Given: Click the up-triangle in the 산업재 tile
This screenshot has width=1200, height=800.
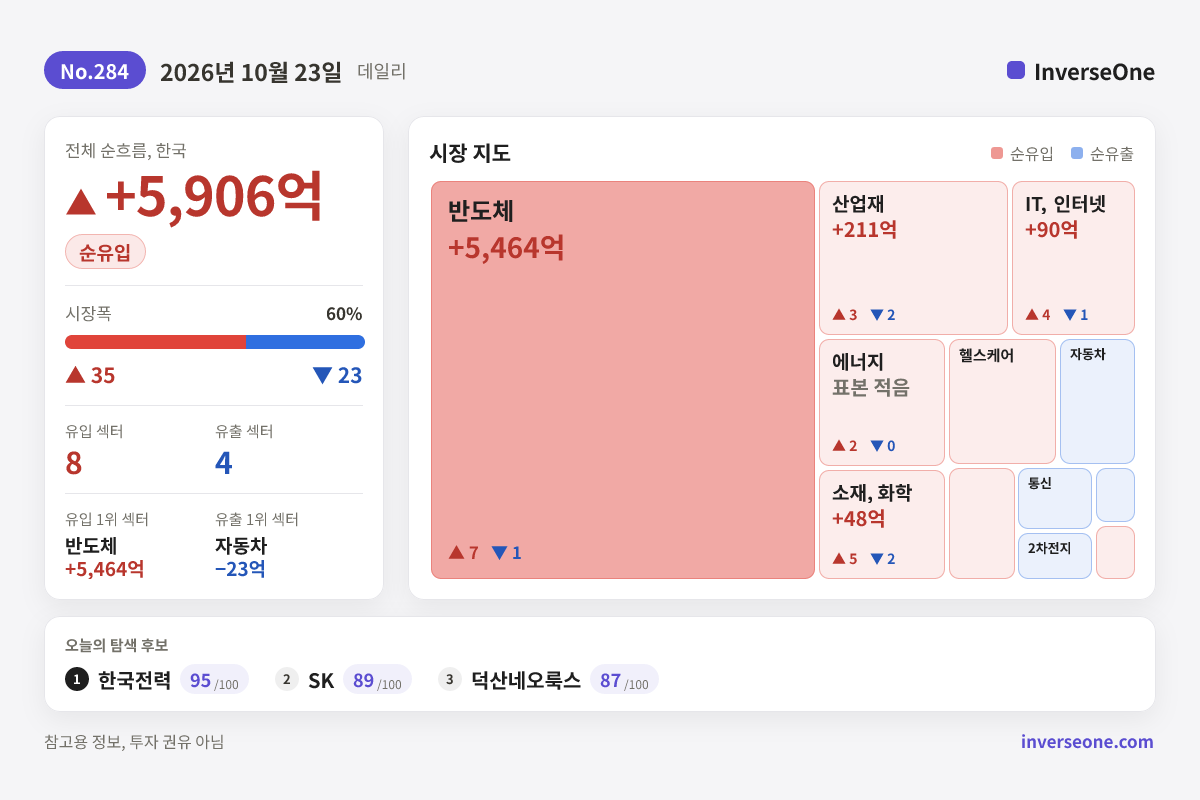Looking at the screenshot, I should (839, 314).
